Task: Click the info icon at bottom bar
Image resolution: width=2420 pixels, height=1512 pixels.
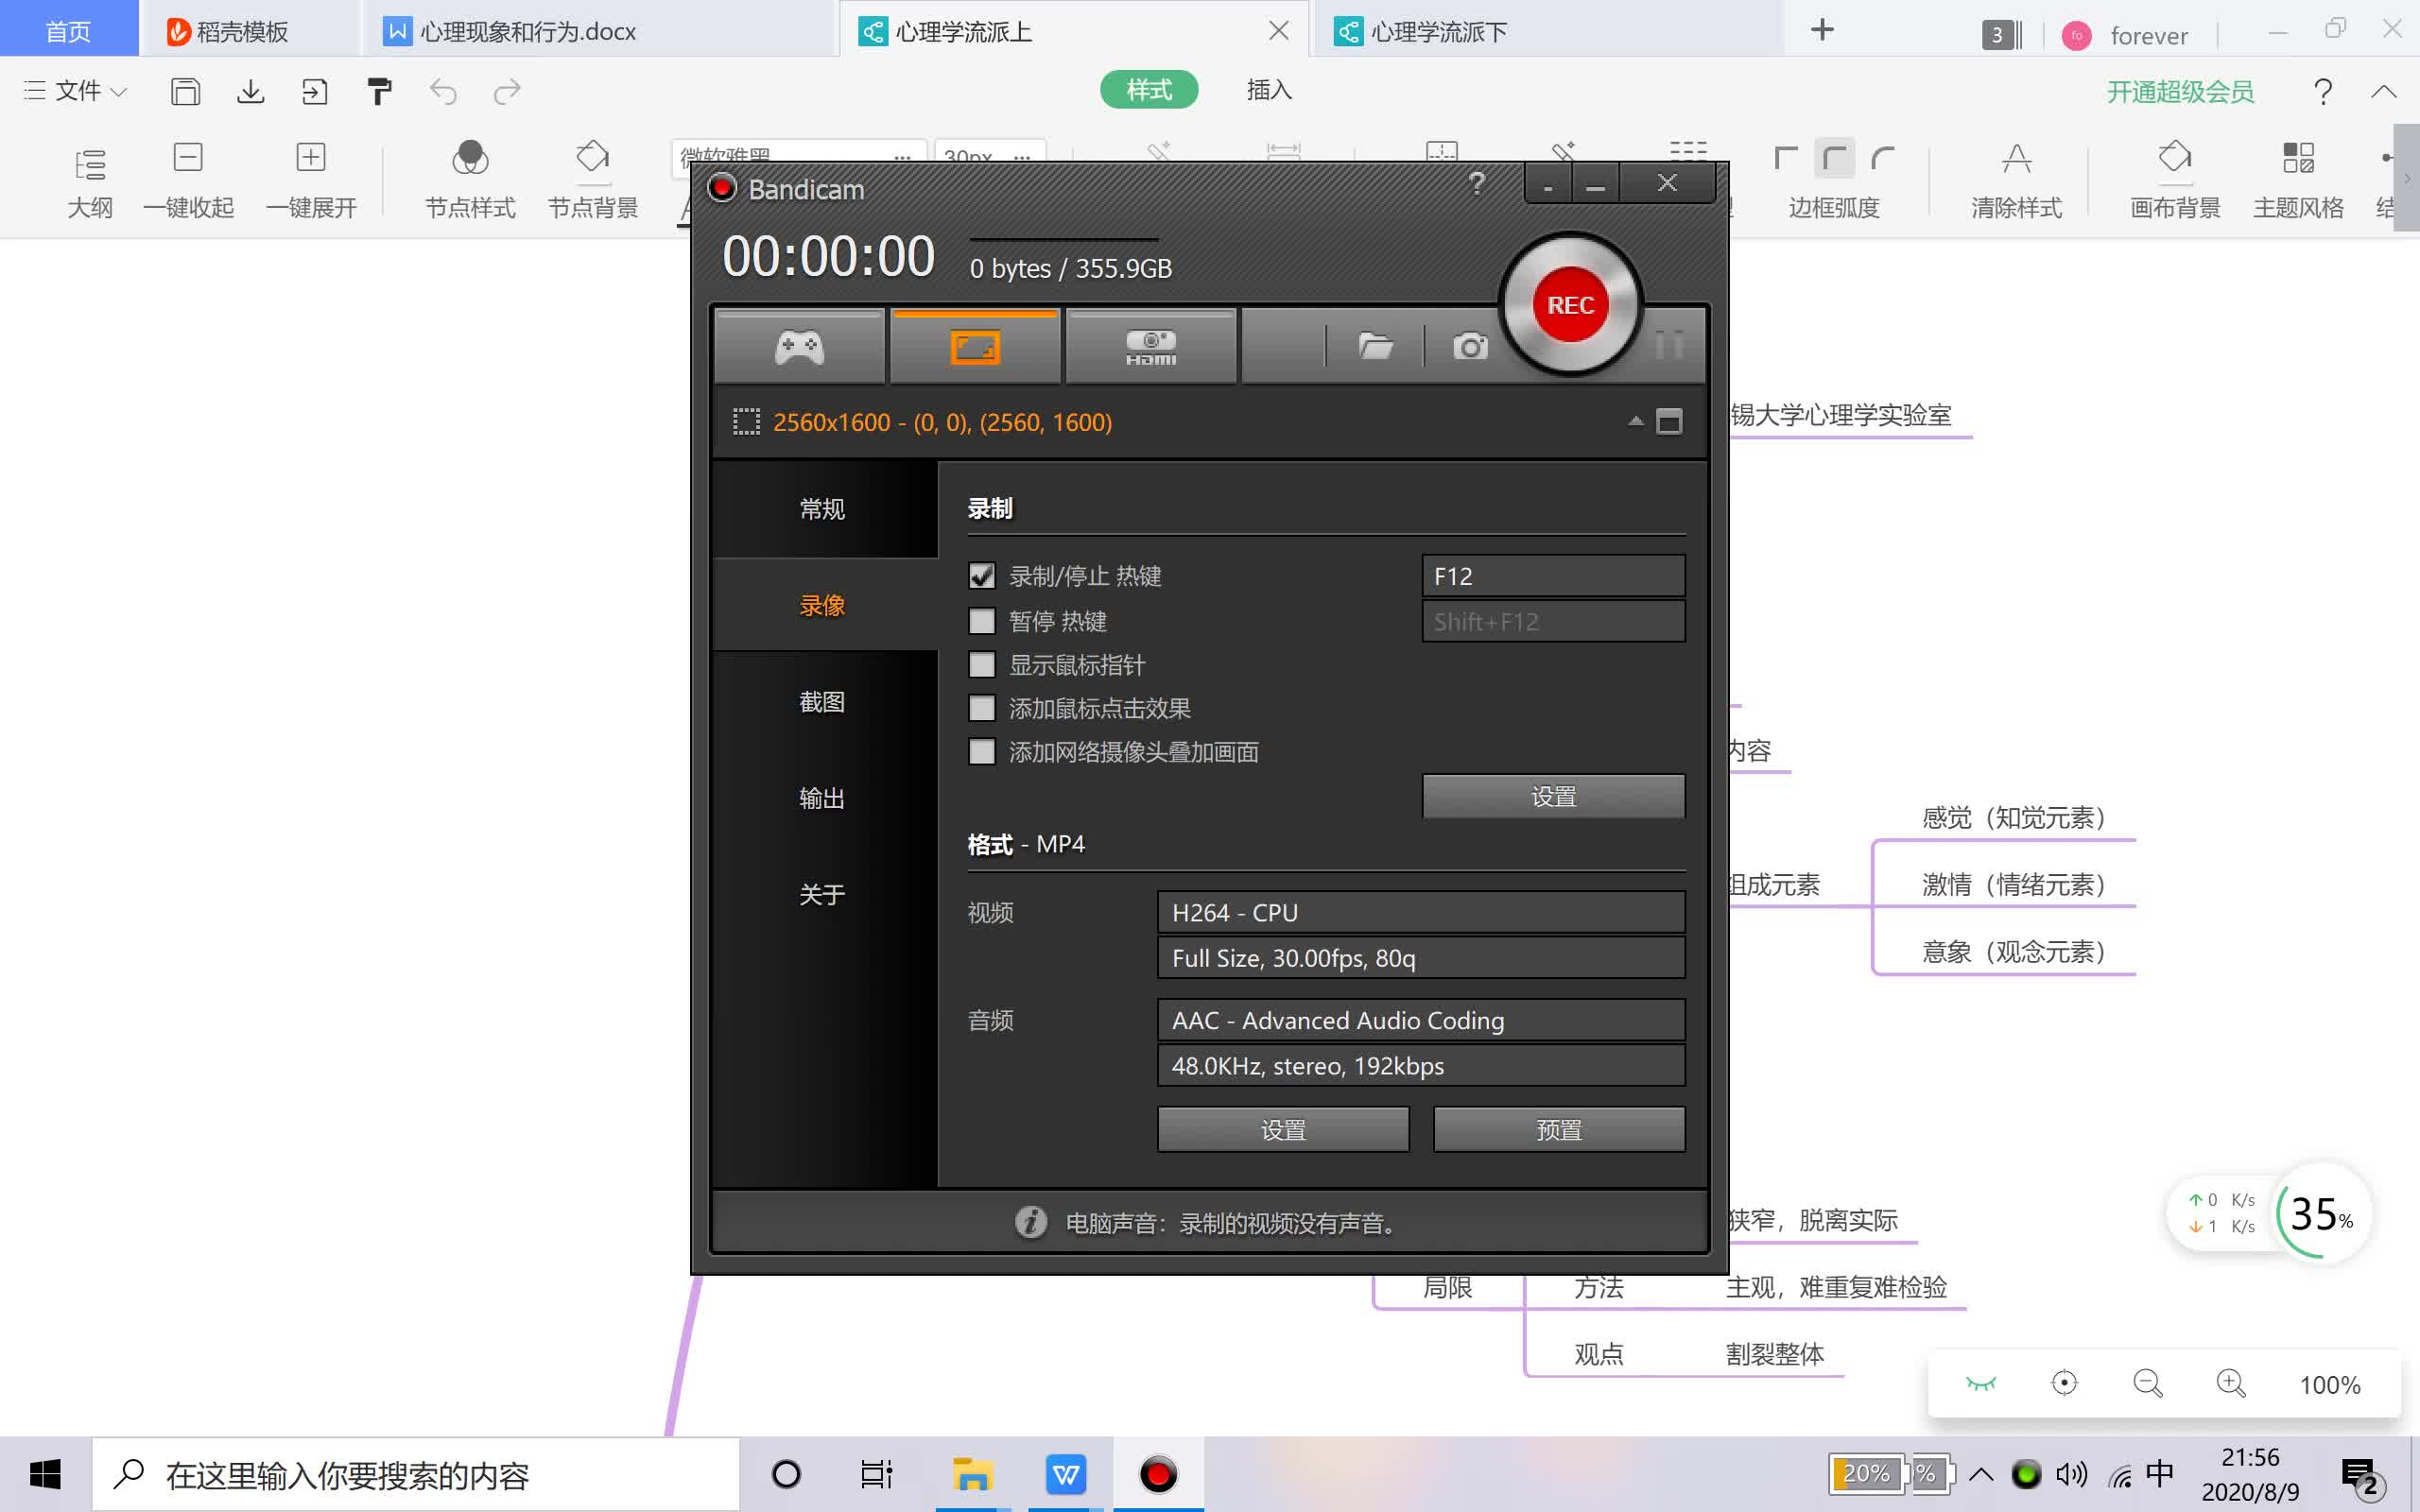Action: click(1028, 1221)
